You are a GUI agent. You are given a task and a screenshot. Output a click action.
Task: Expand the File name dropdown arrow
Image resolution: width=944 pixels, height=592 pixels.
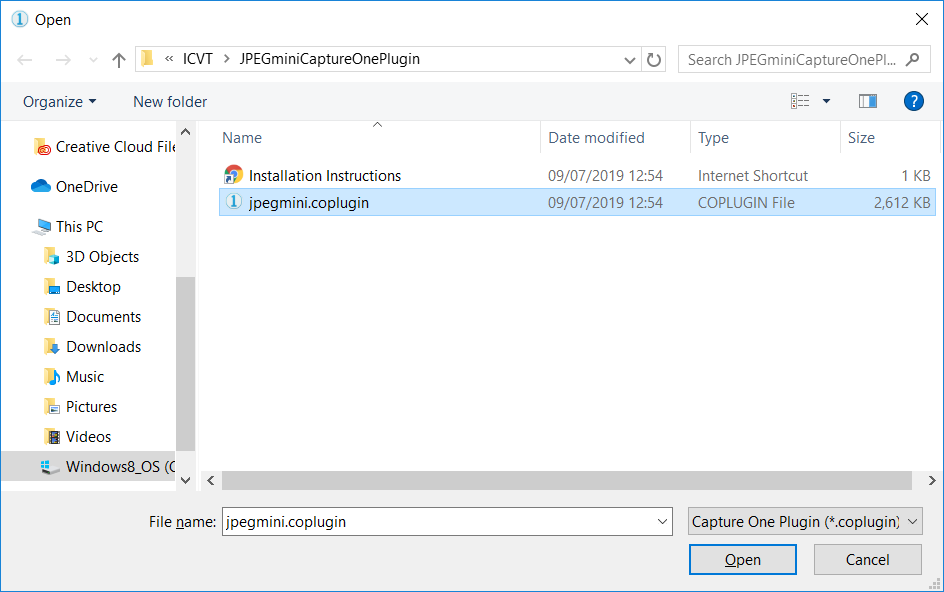point(663,522)
